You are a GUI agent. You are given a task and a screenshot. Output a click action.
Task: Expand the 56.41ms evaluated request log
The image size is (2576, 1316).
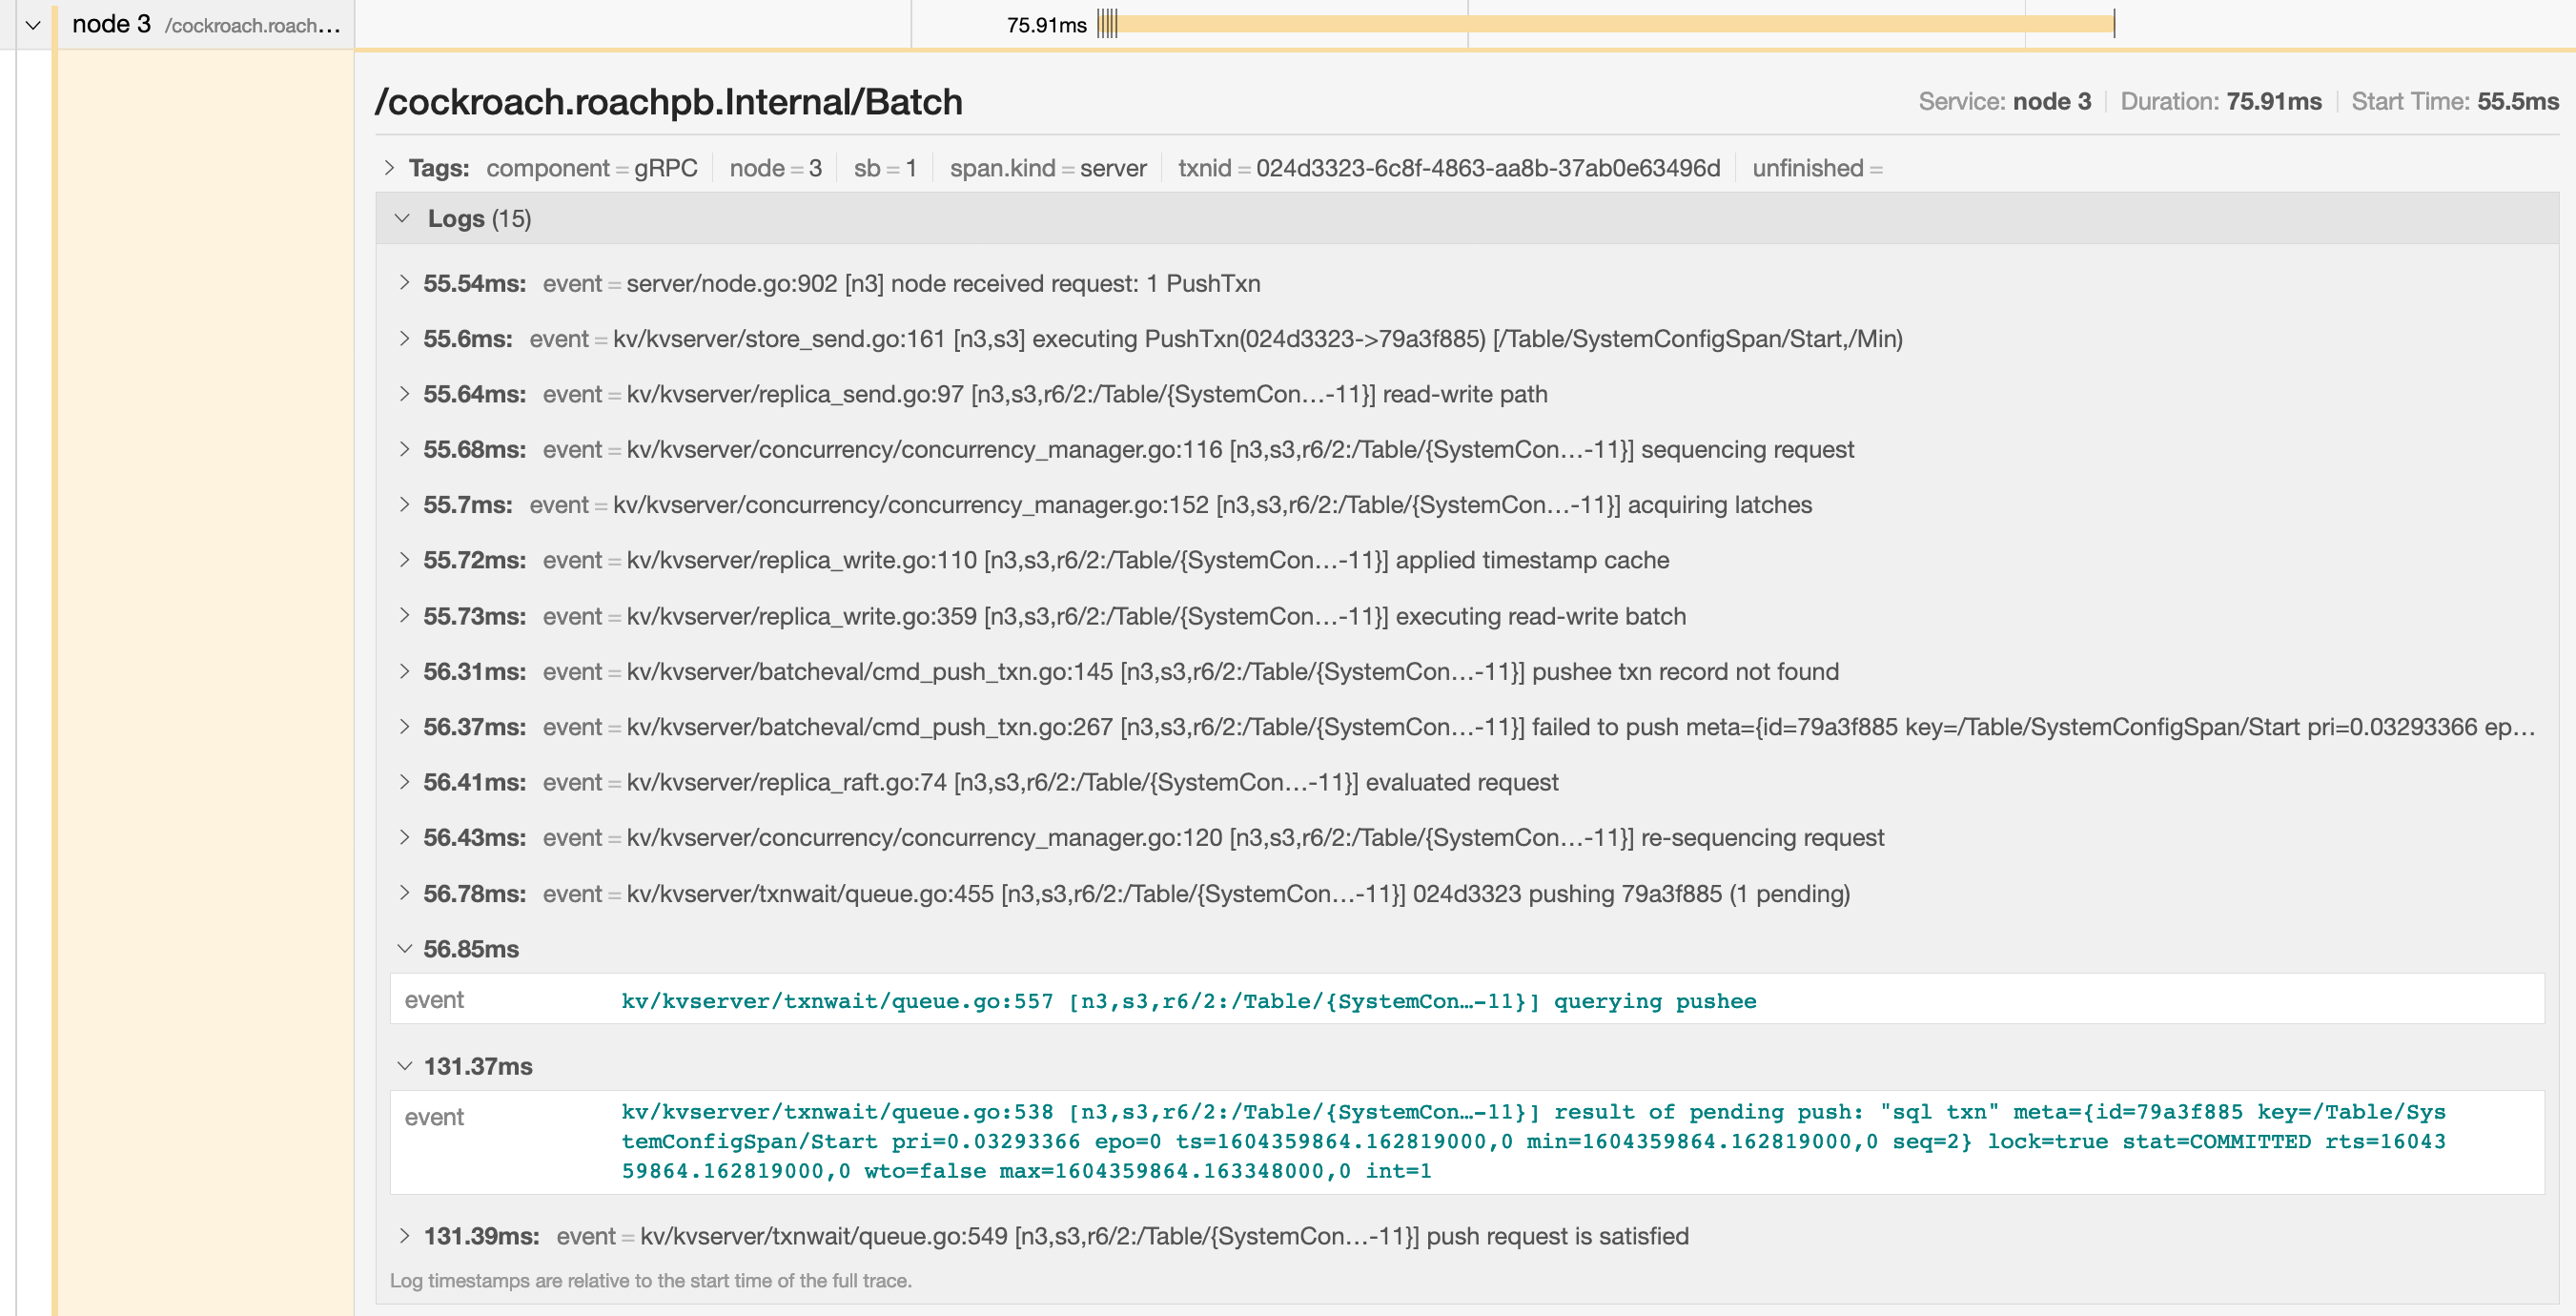pyautogui.click(x=404, y=782)
